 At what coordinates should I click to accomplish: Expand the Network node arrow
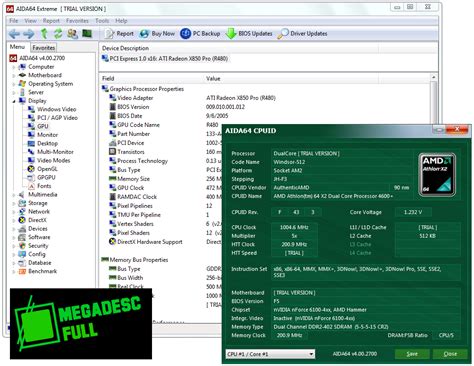click(14, 212)
